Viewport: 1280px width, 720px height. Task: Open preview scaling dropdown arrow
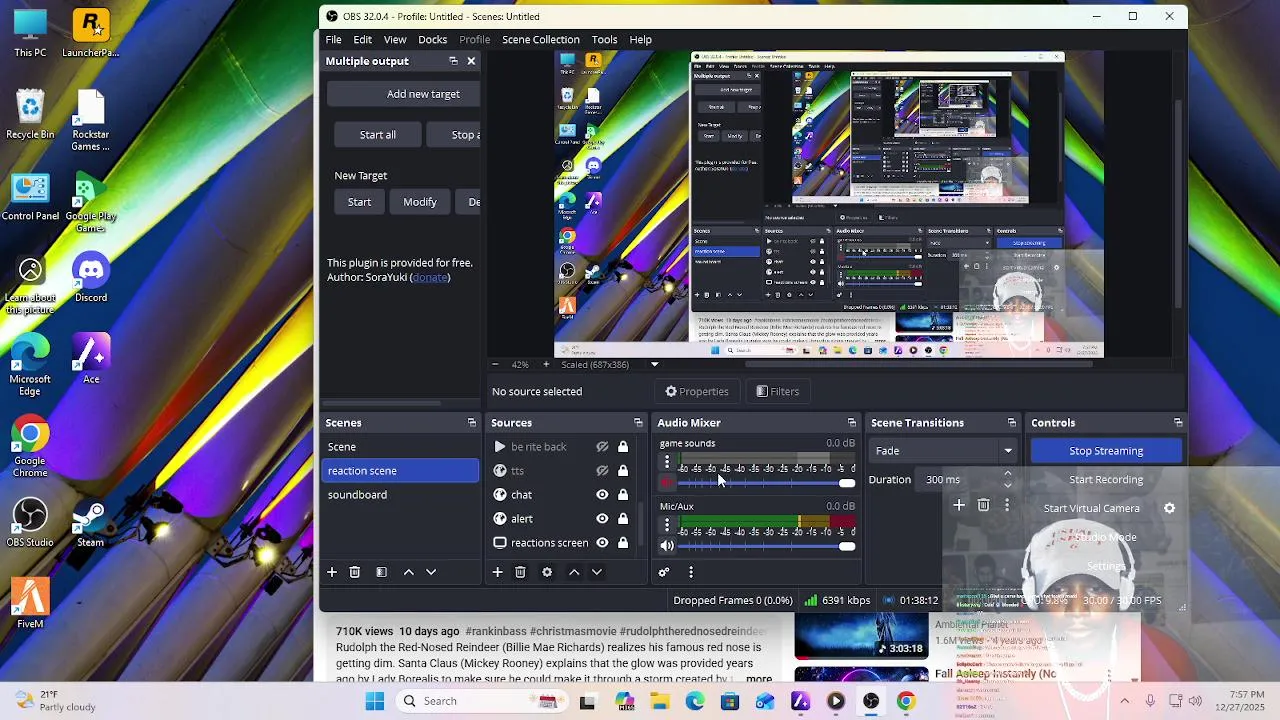click(655, 365)
